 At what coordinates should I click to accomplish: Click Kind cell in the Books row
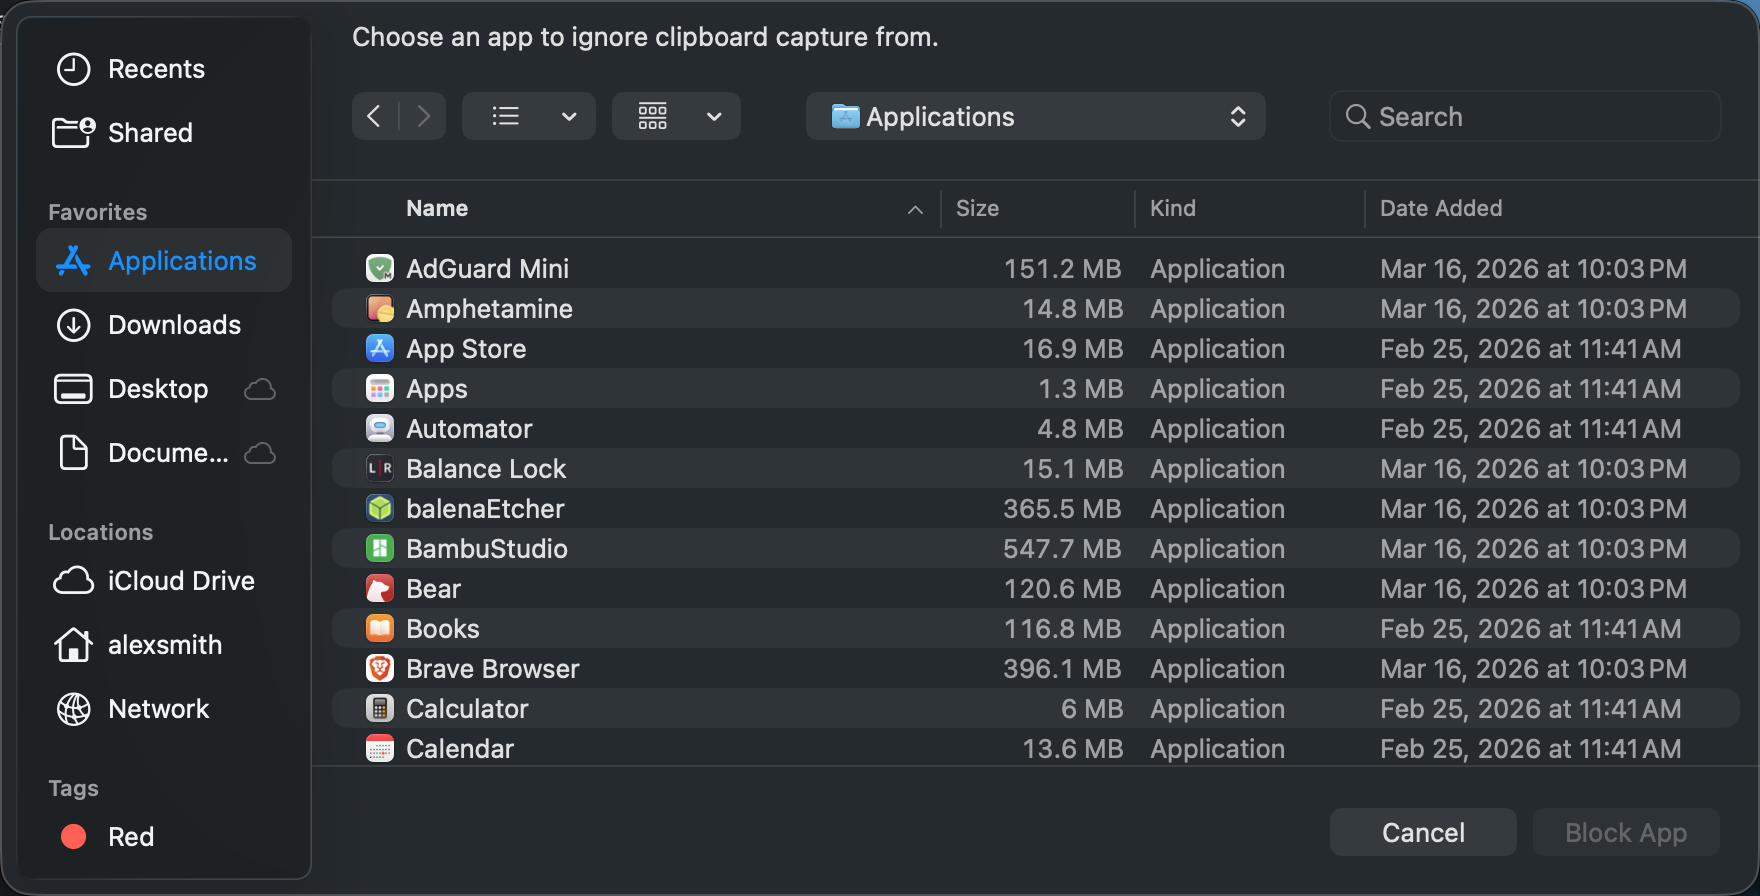tap(1217, 628)
